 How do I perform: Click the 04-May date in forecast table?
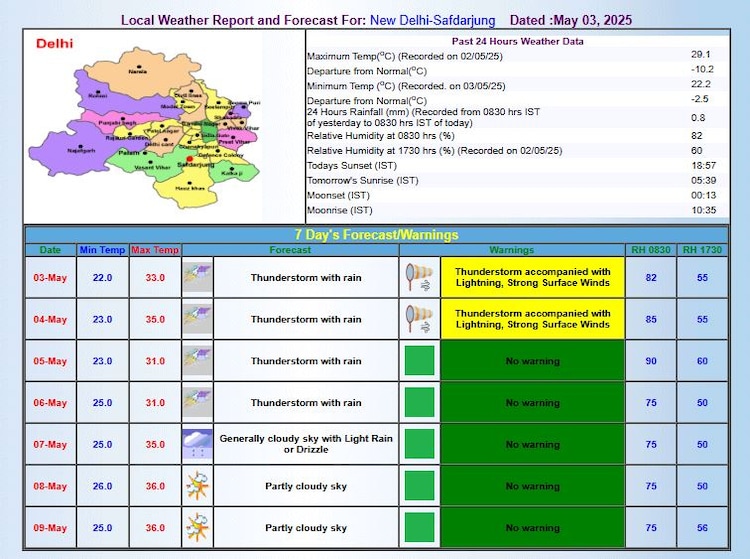click(50, 319)
